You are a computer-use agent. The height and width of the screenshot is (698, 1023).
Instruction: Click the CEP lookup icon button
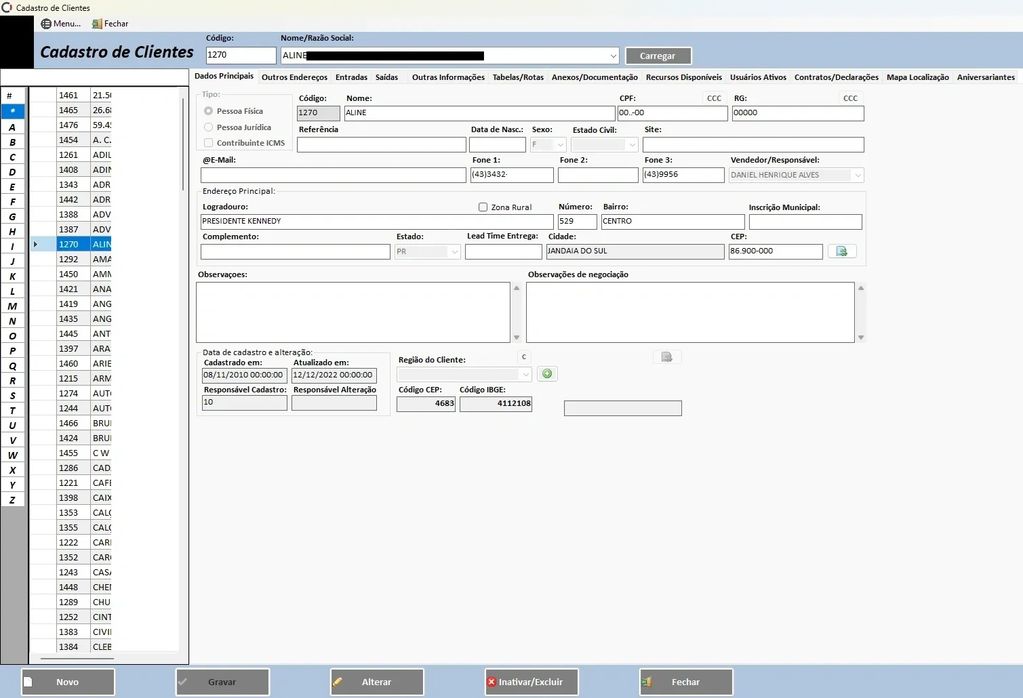(x=842, y=251)
